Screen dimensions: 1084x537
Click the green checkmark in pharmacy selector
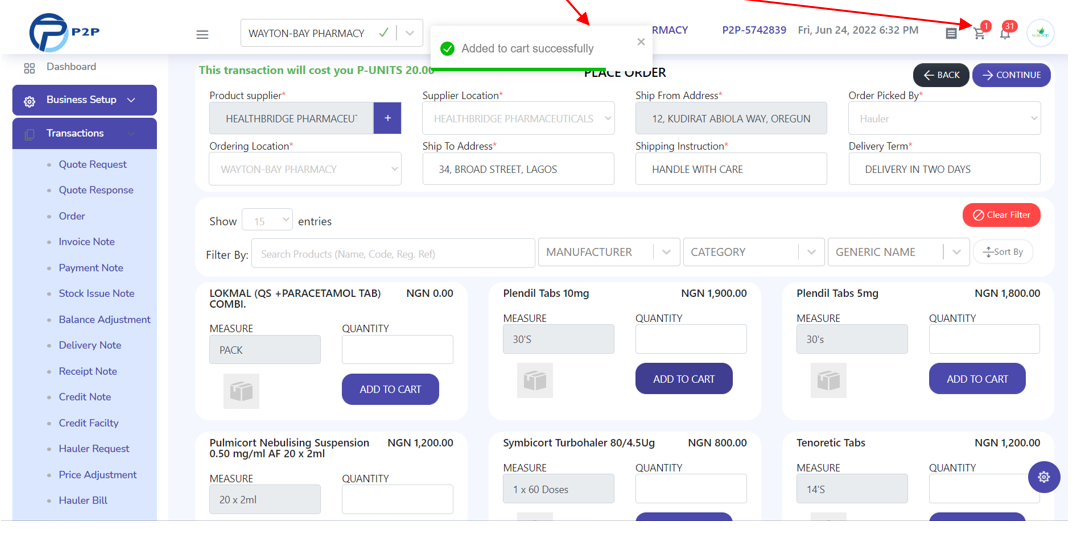tap(384, 32)
